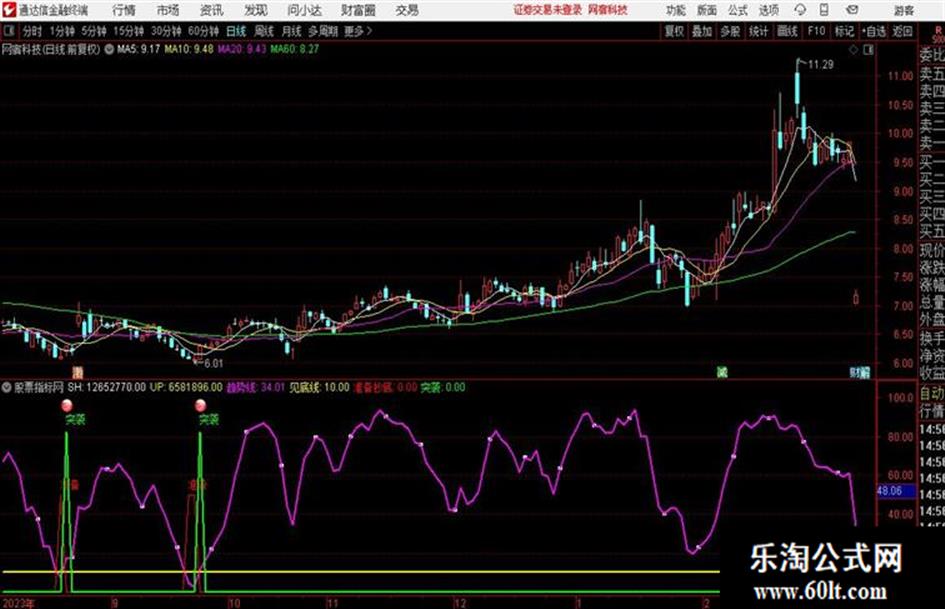Click the 见底线 10.00 indicator label
The width and height of the screenshot is (945, 609).
coord(319,387)
